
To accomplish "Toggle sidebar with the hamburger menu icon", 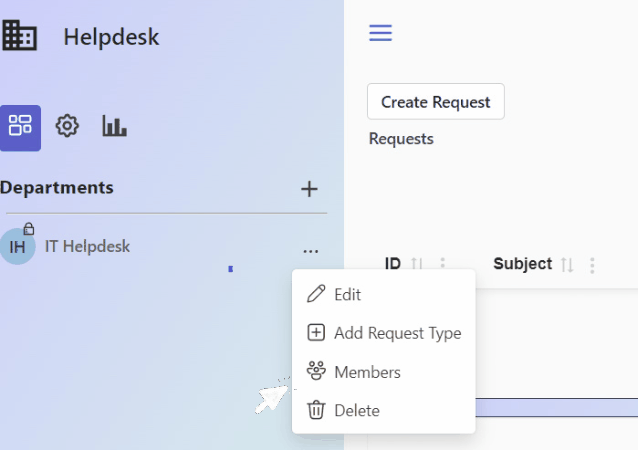I will 380,33.
